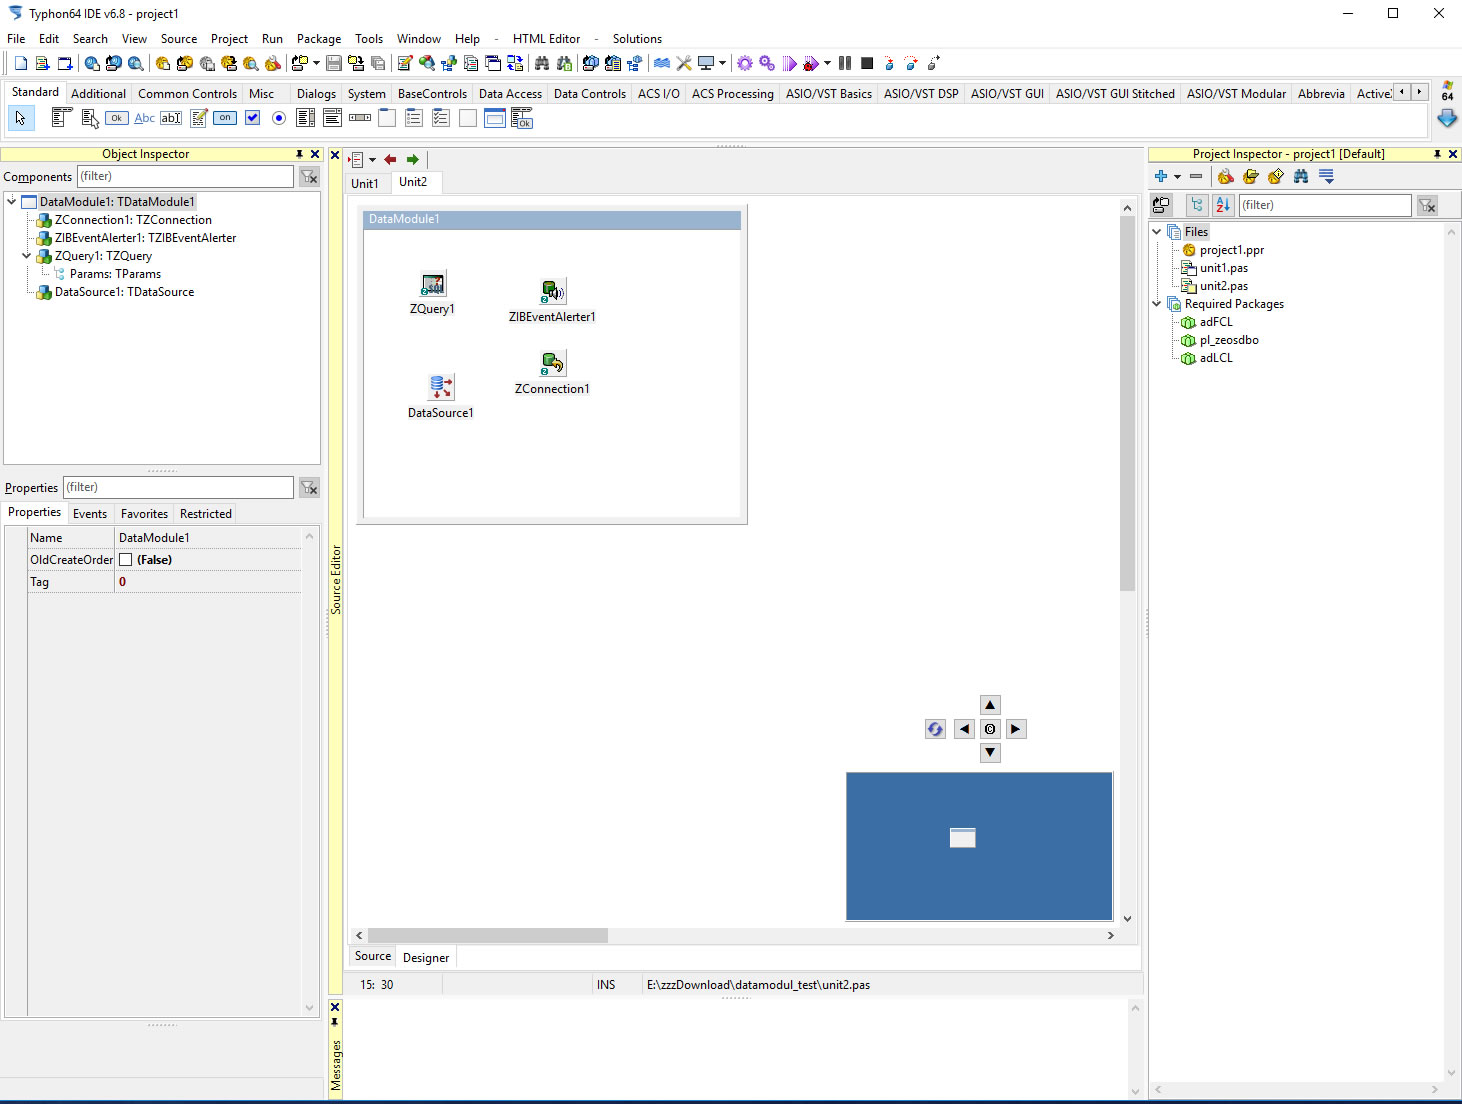Select the arrow selection tool in the palette
This screenshot has height=1104, width=1462.
20,118
